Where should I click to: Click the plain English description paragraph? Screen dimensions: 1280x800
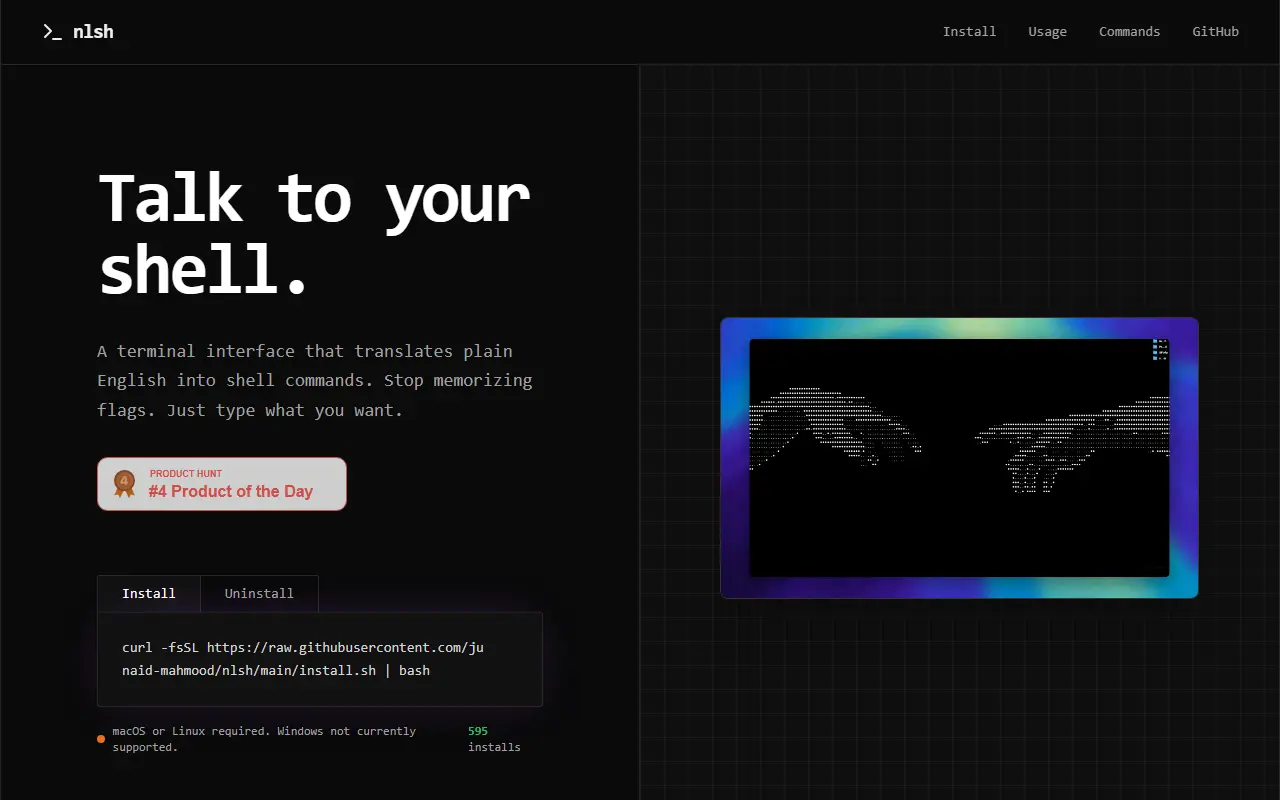[315, 380]
